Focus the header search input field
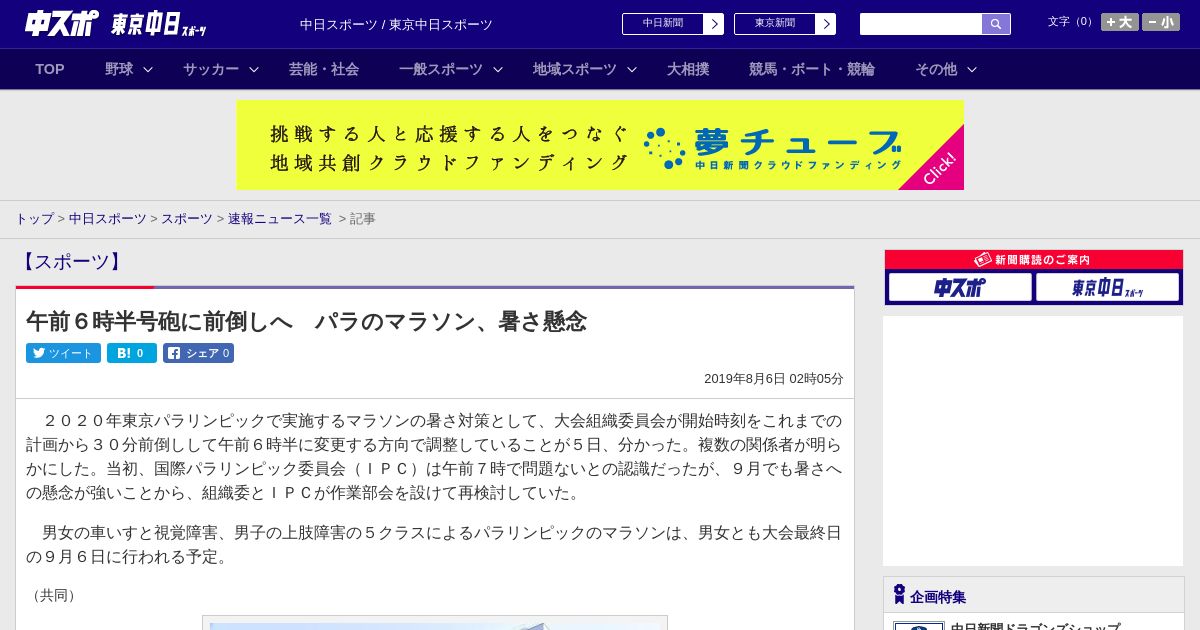Screen dimensions: 1200x630 click(921, 24)
